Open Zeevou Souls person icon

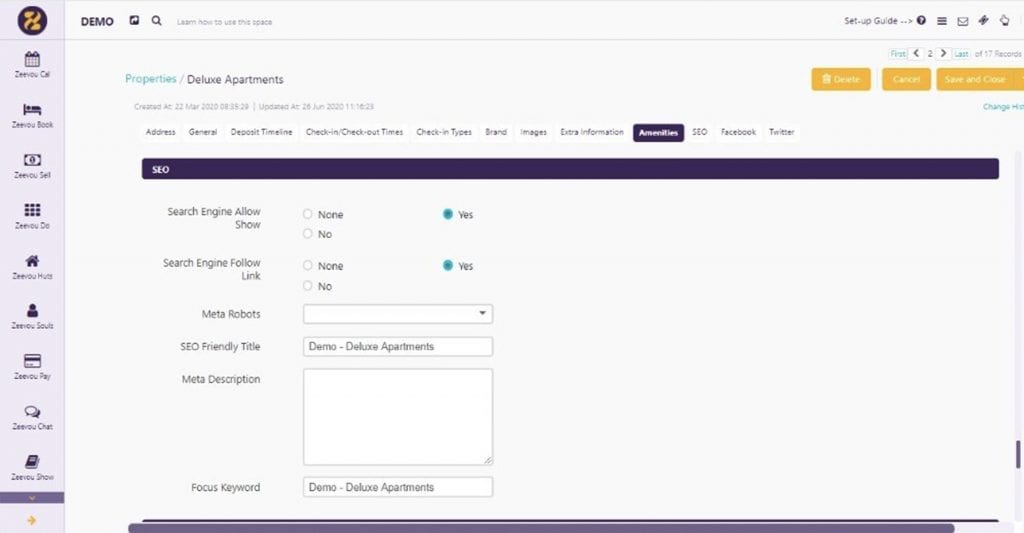[x=32, y=310]
